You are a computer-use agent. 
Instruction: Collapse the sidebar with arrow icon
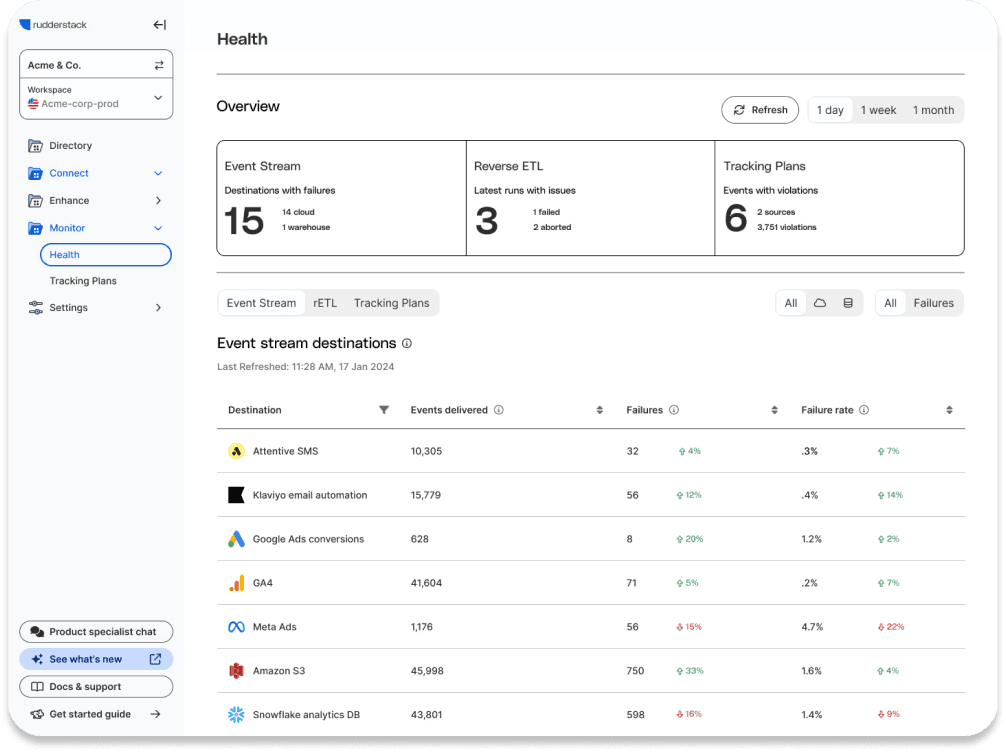point(160,24)
